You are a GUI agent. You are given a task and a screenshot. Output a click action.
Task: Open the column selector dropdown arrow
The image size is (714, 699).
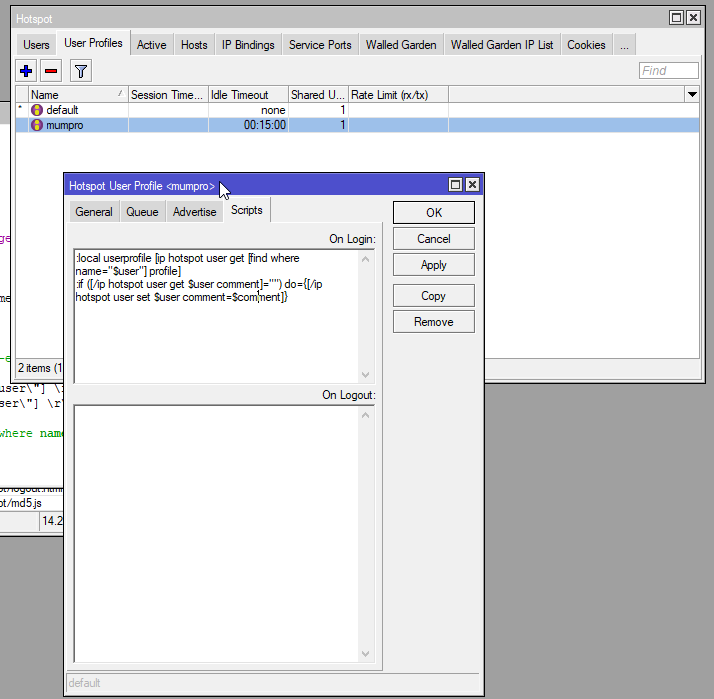click(692, 95)
